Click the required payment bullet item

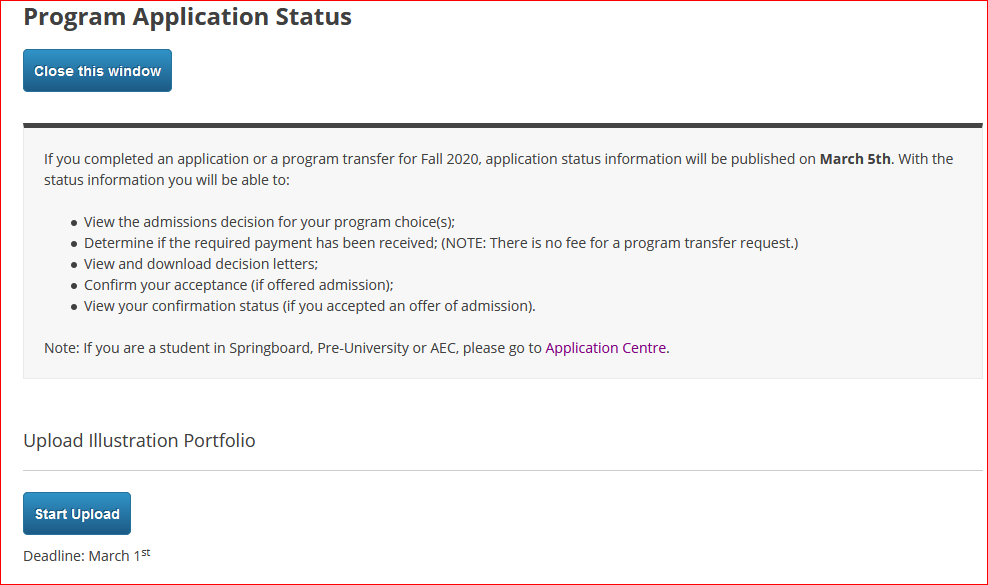click(x=441, y=243)
